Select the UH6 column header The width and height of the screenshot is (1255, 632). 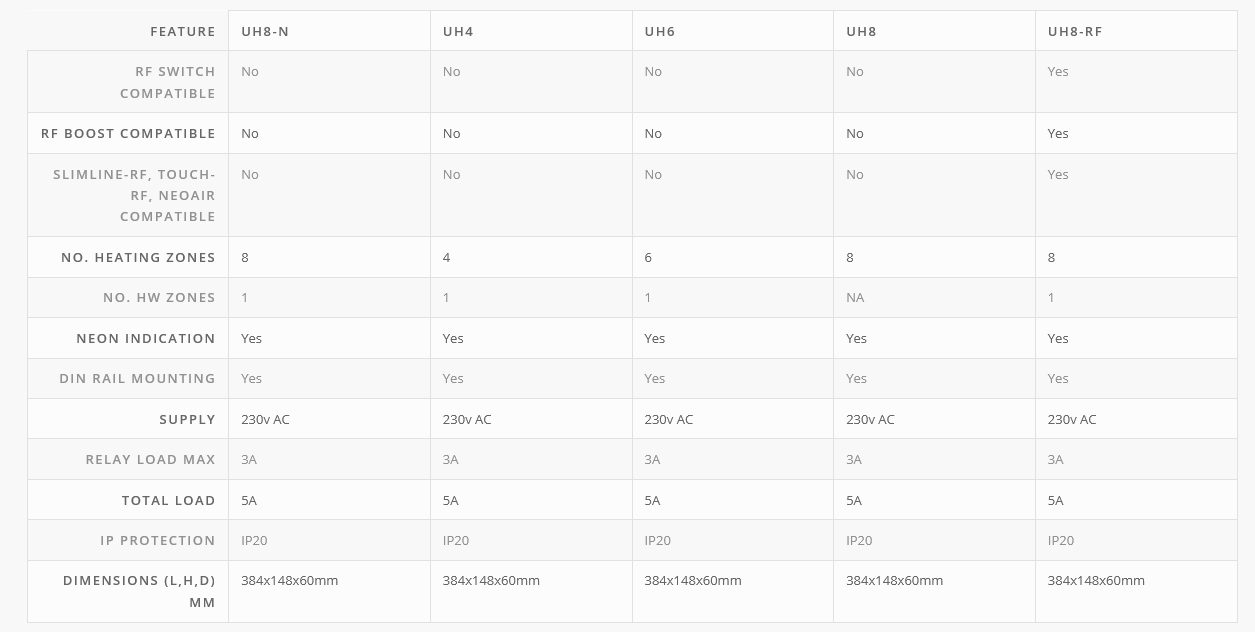coord(659,31)
